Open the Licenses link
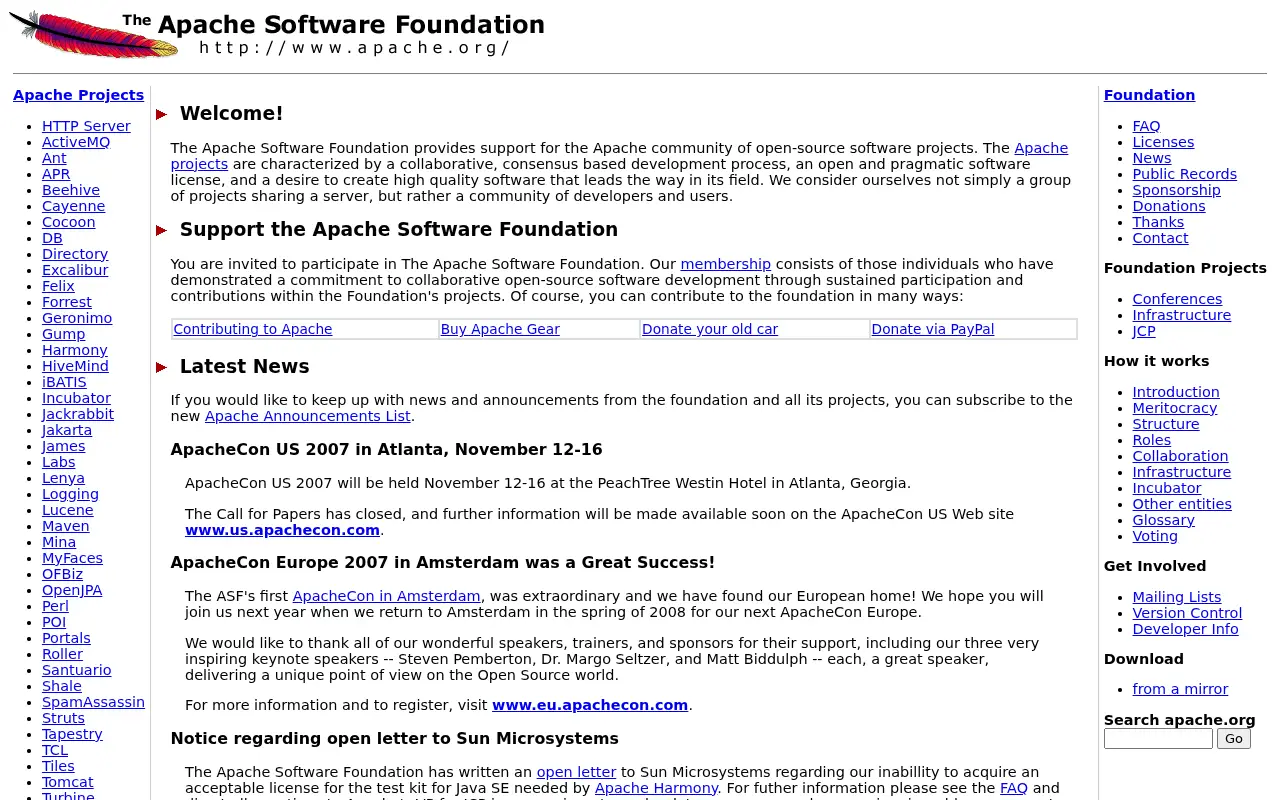The height and width of the screenshot is (800, 1280). pyautogui.click(x=1163, y=142)
